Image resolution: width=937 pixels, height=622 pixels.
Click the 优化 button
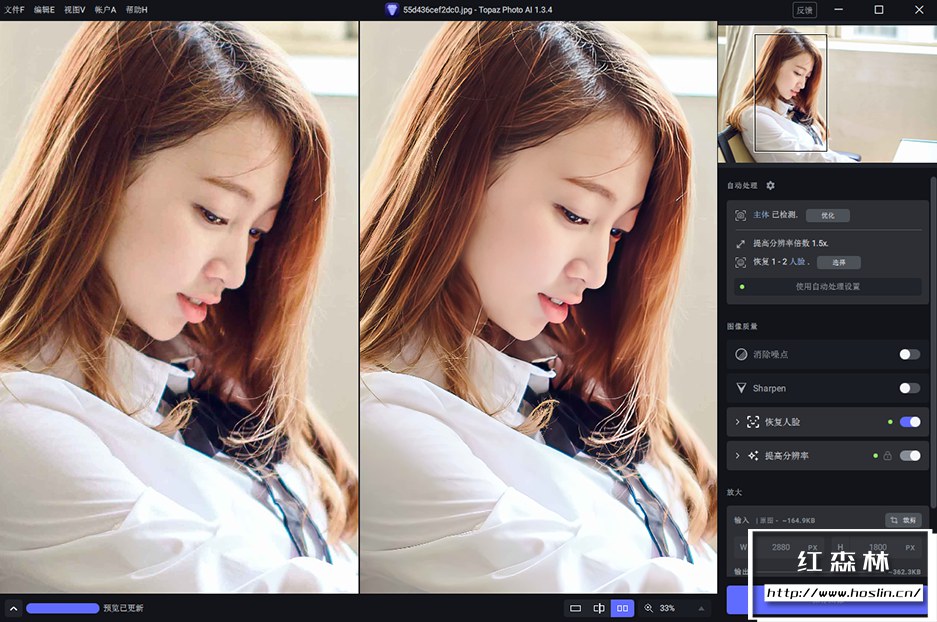[x=828, y=215]
